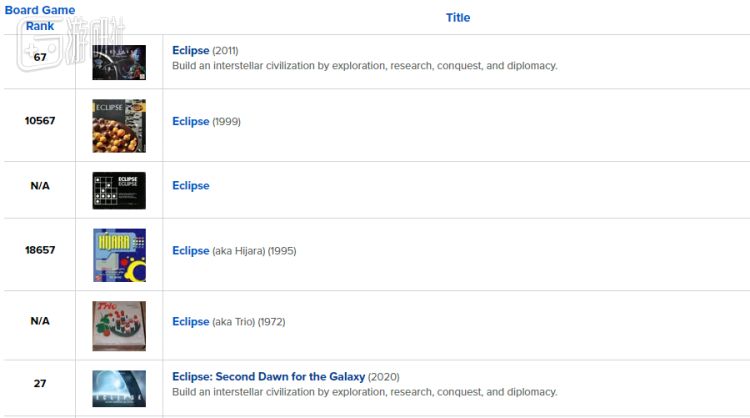Select the rank value 18657
Screen dimensions: 750x418
(x=40, y=250)
